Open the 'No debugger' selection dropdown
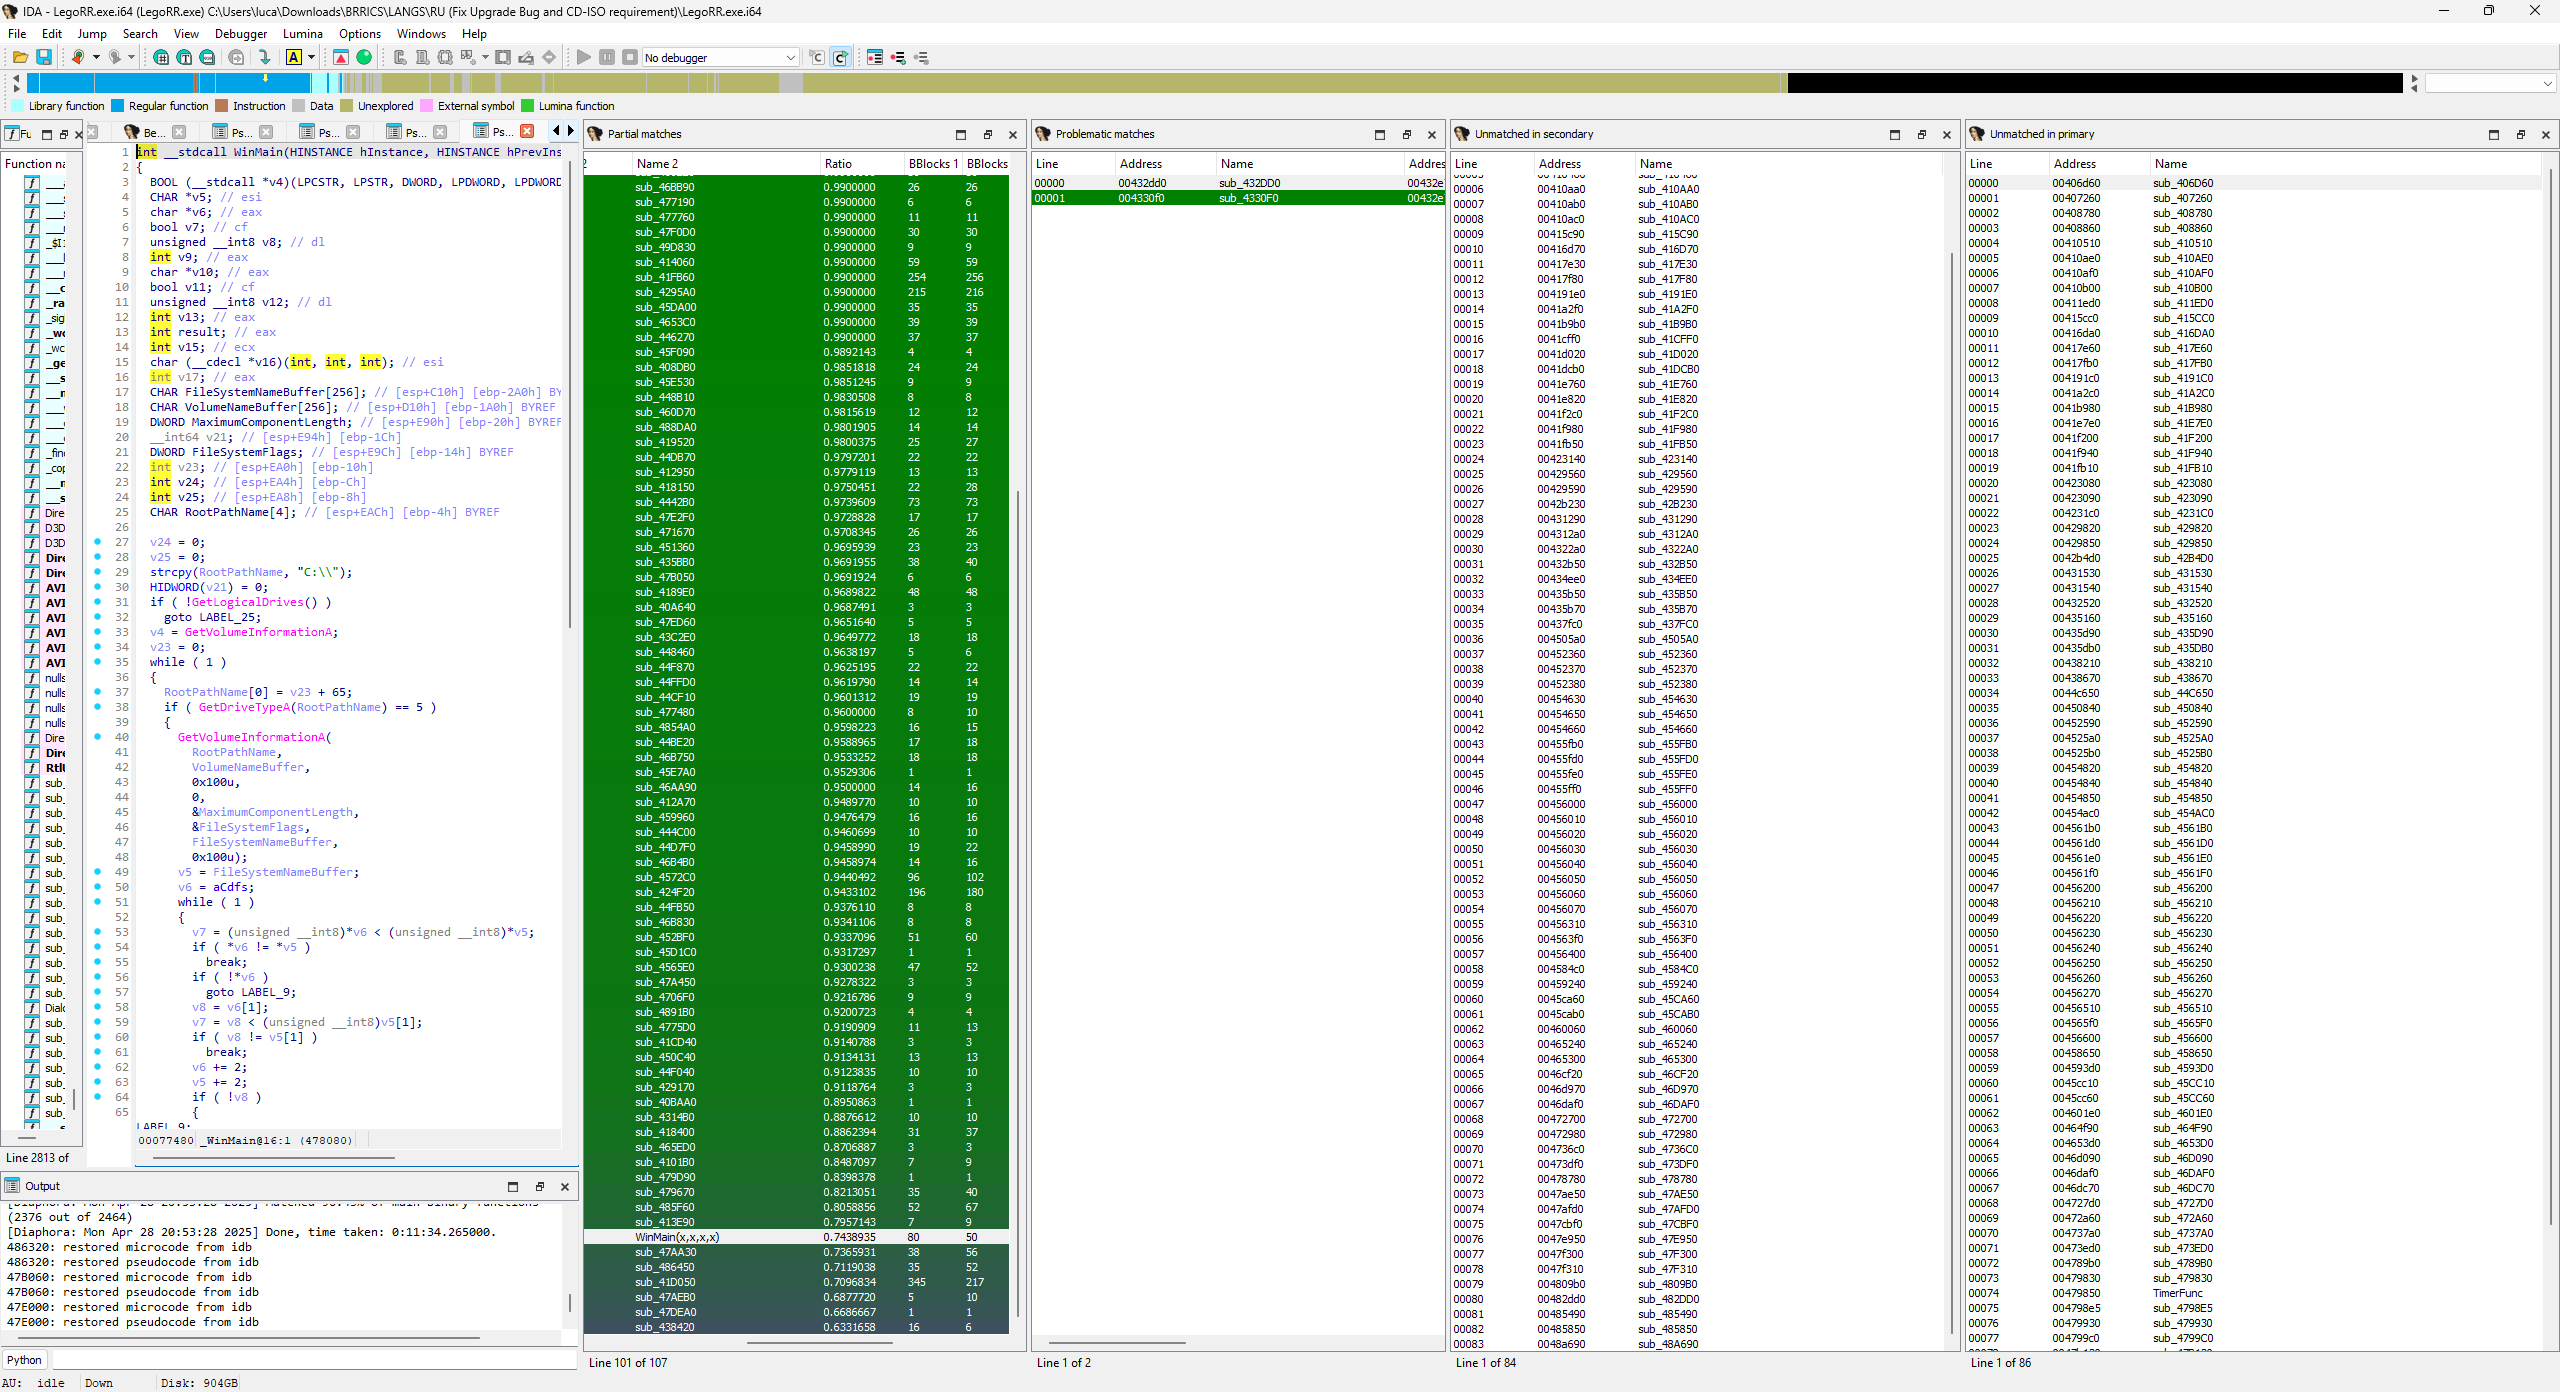 720,58
